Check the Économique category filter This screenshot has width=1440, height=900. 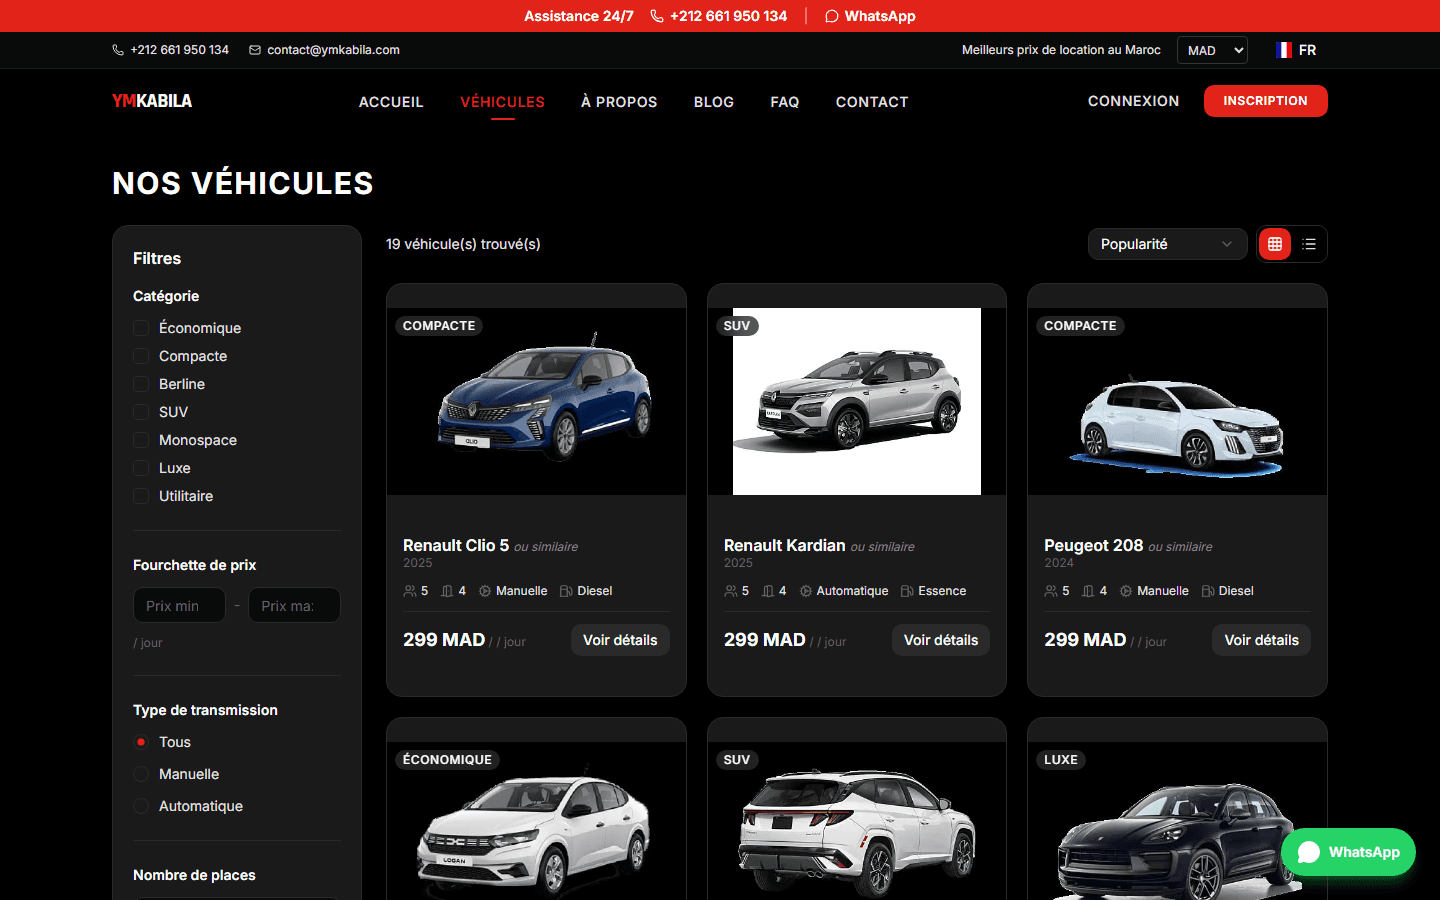(x=141, y=328)
